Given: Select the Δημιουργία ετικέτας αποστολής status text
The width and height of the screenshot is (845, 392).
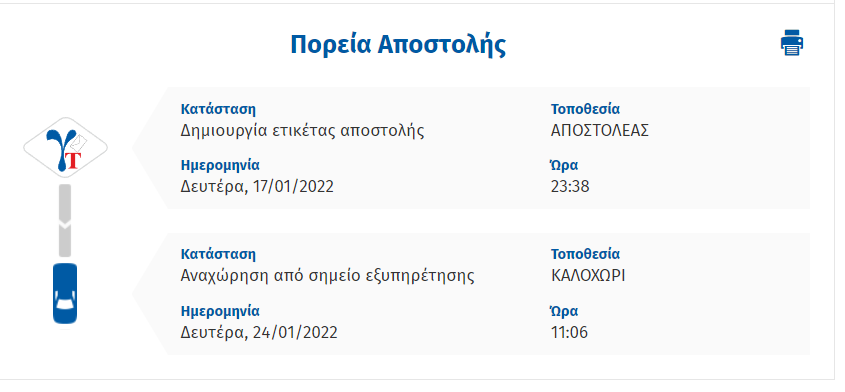Looking at the screenshot, I should click(302, 131).
